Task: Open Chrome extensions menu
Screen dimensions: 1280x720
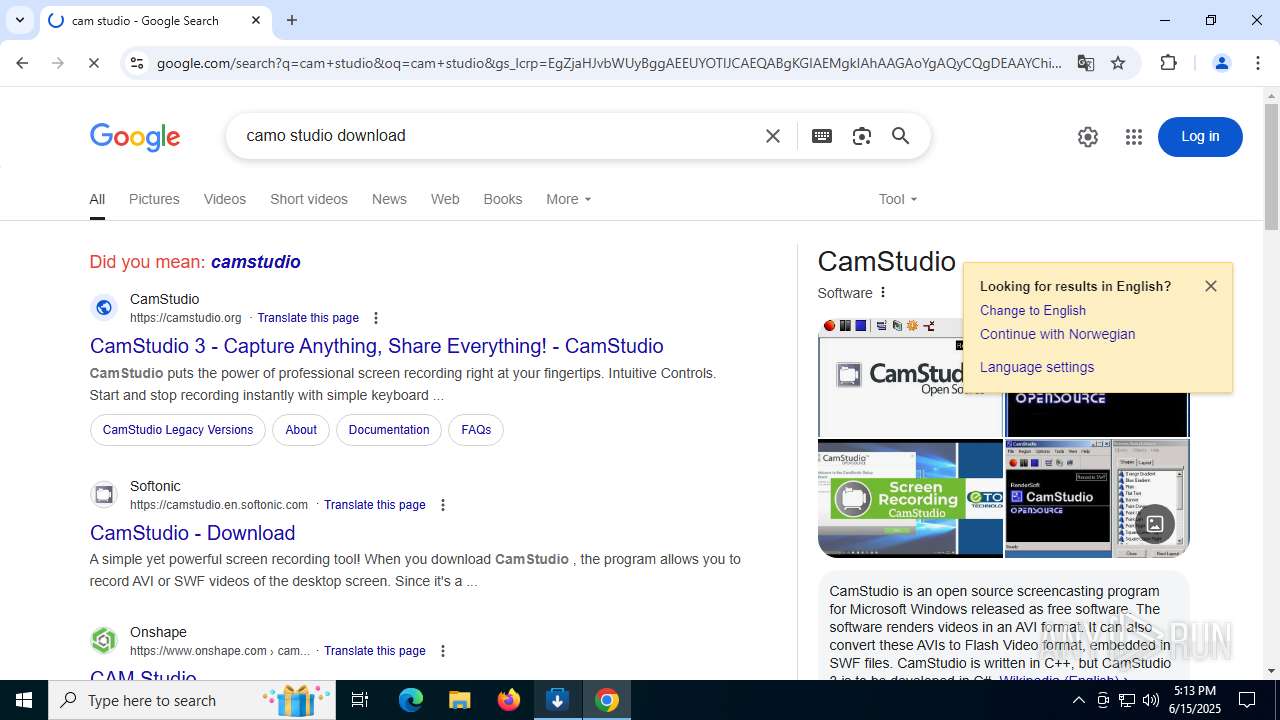Action: [x=1168, y=63]
